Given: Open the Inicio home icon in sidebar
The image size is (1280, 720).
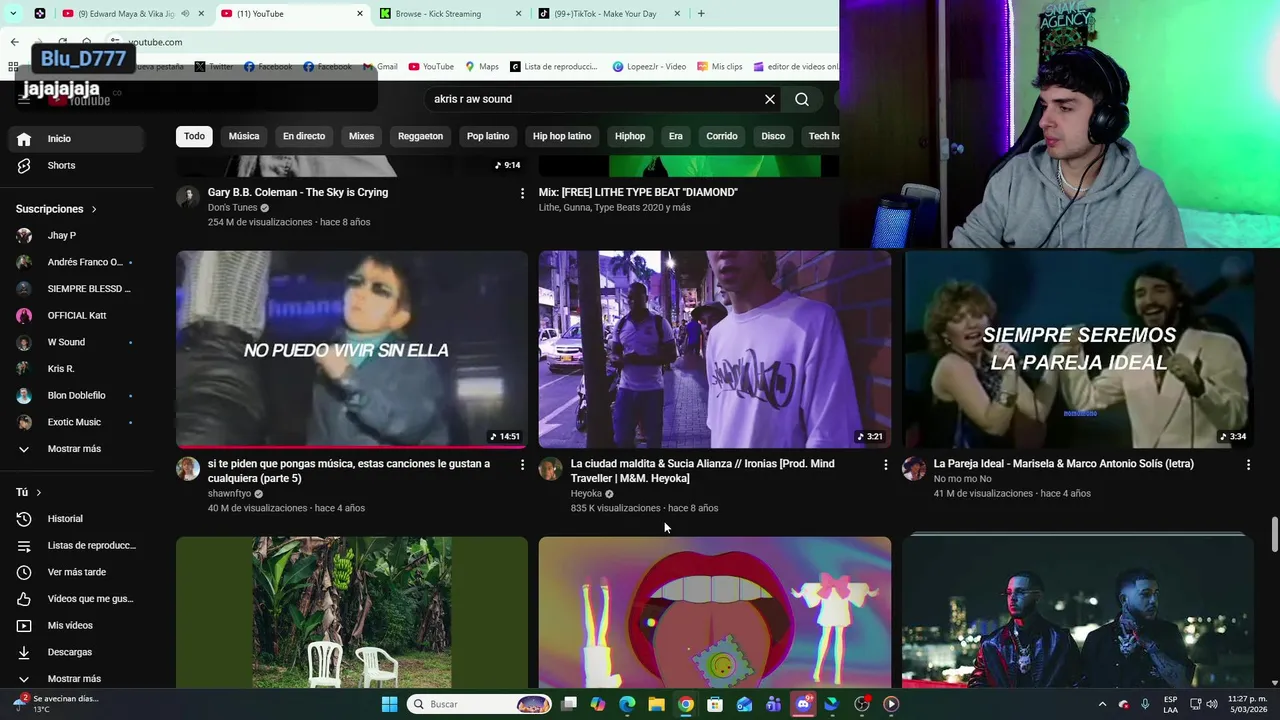Looking at the screenshot, I should click(x=24, y=139).
